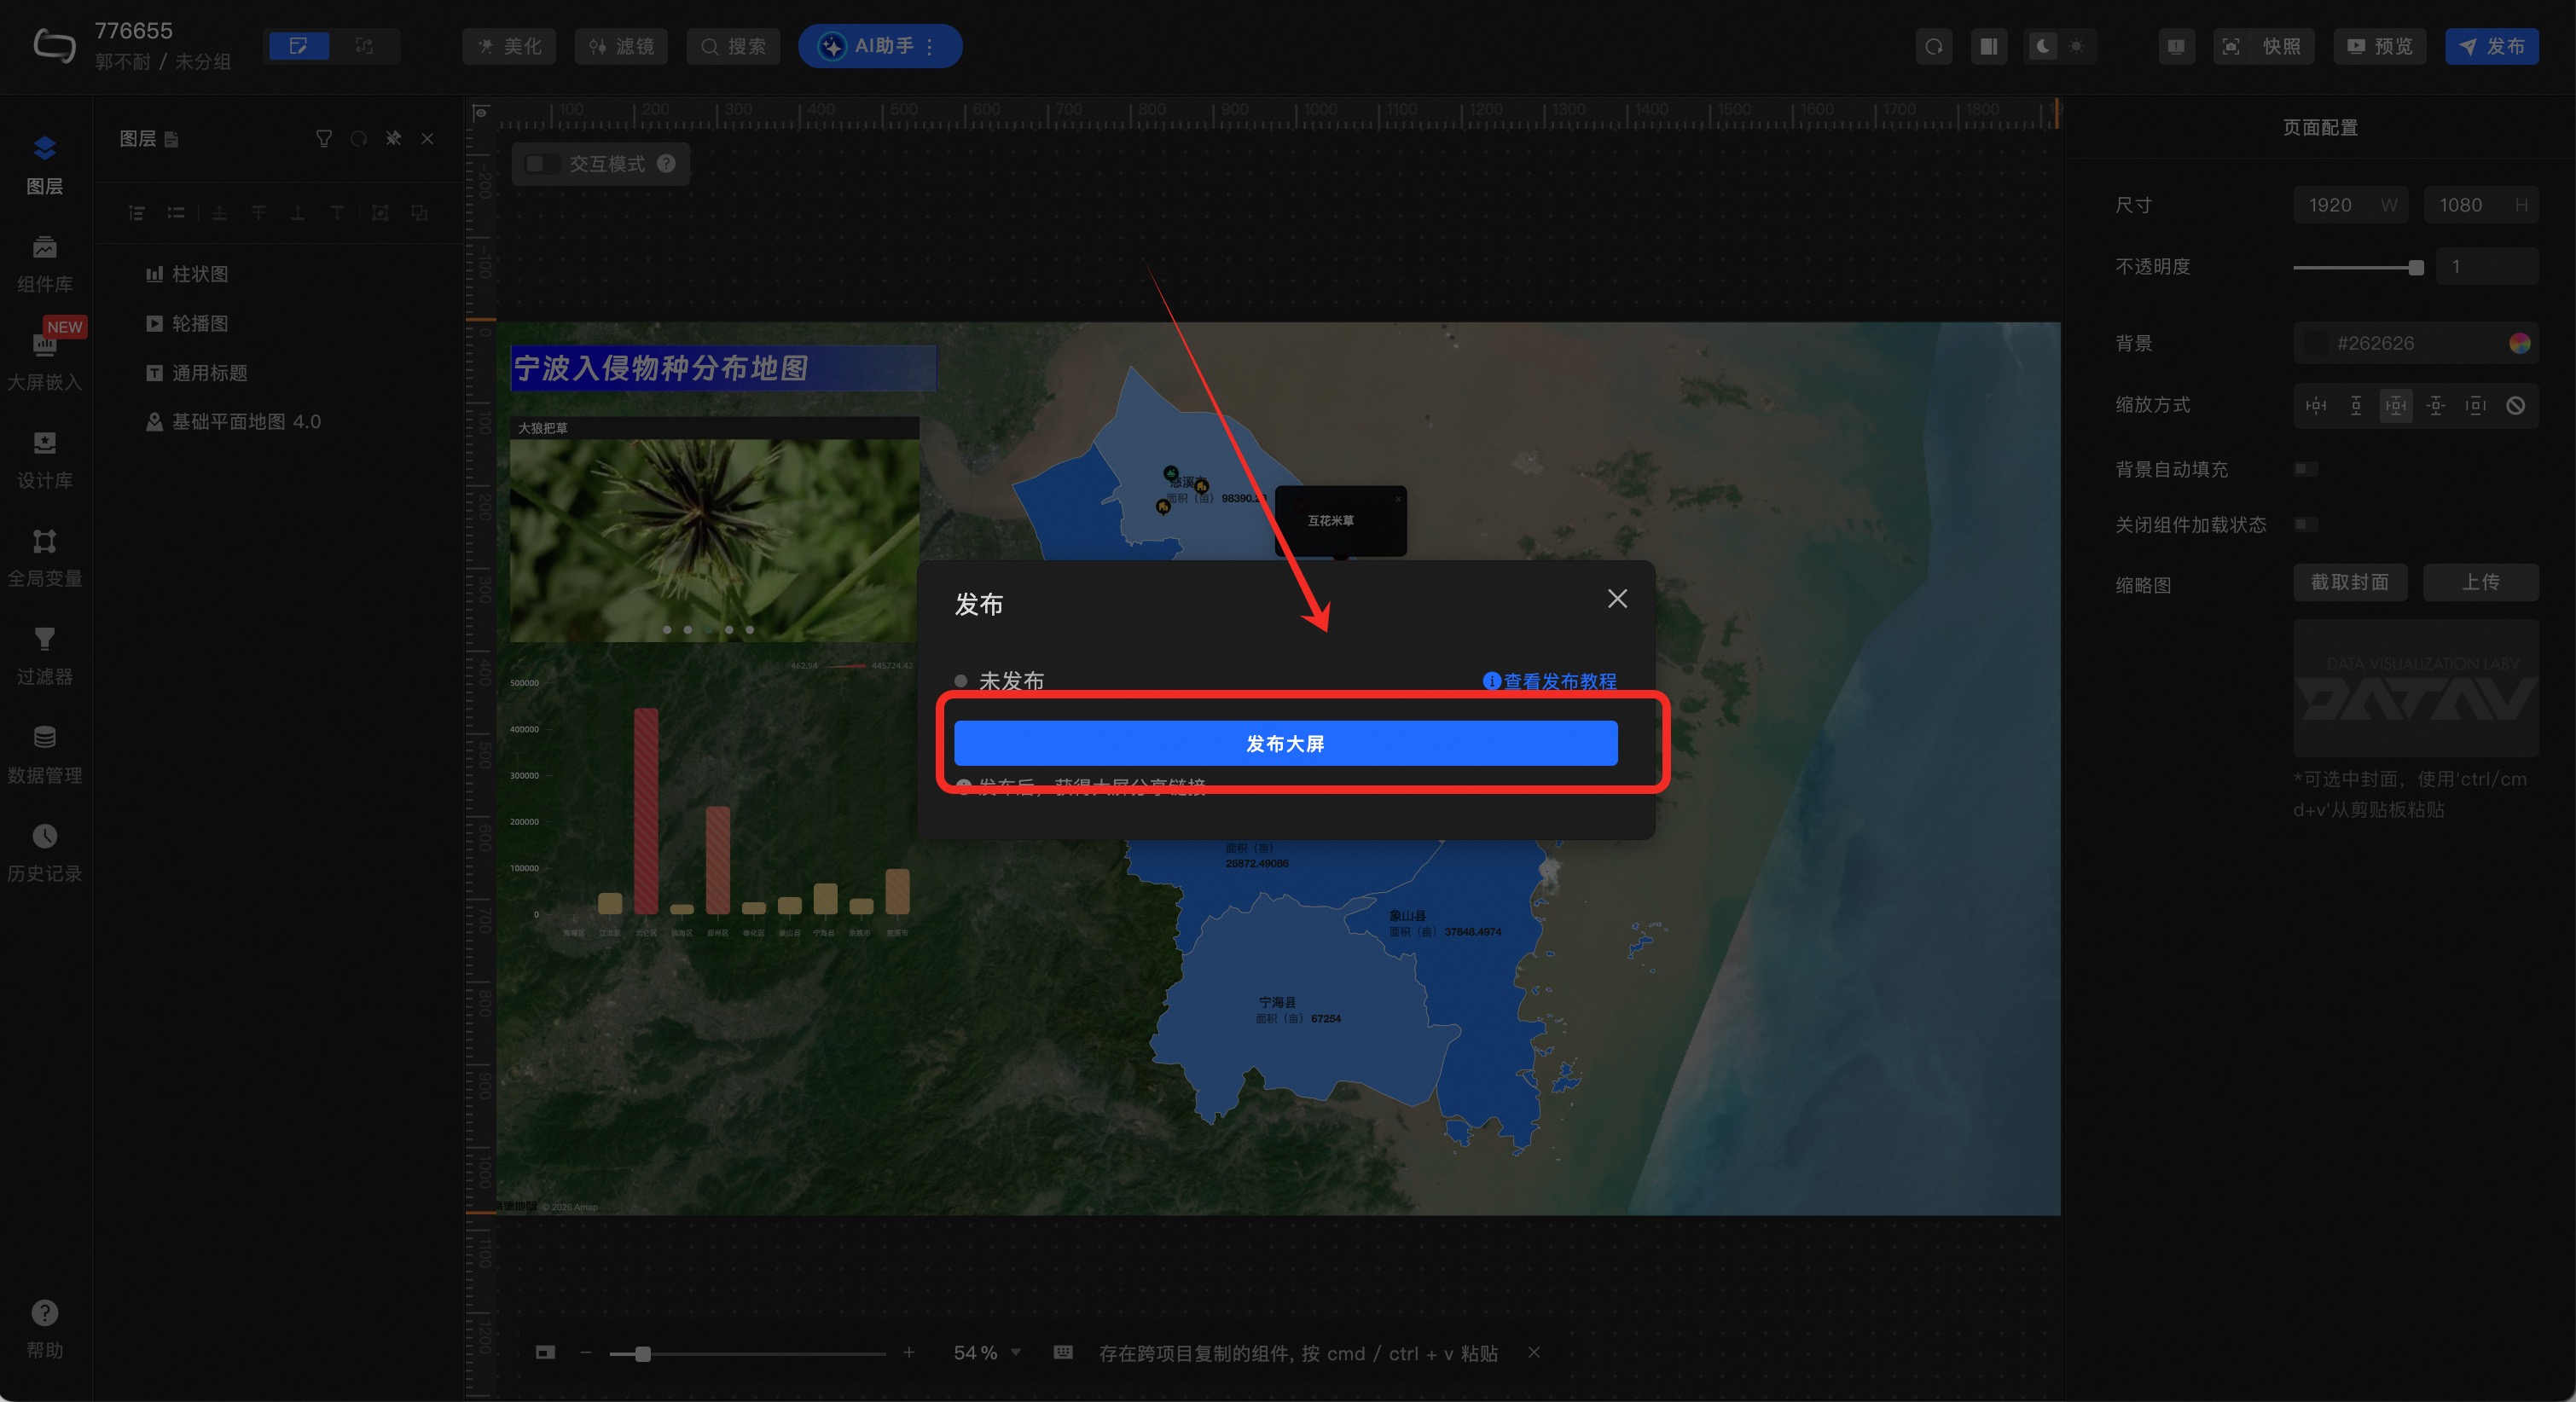This screenshot has width=2576, height=1402.
Task: Open the 查看发布教程 tutorial link
Action: (x=1558, y=681)
